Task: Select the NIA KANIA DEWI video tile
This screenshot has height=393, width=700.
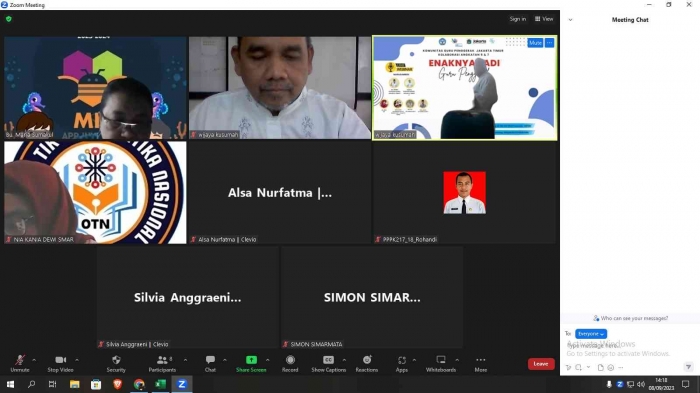Action: click(95, 192)
